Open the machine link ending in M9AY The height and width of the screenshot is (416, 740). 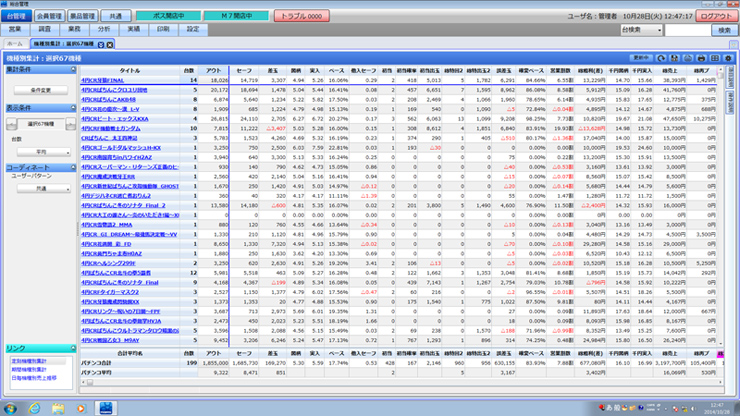(110, 340)
